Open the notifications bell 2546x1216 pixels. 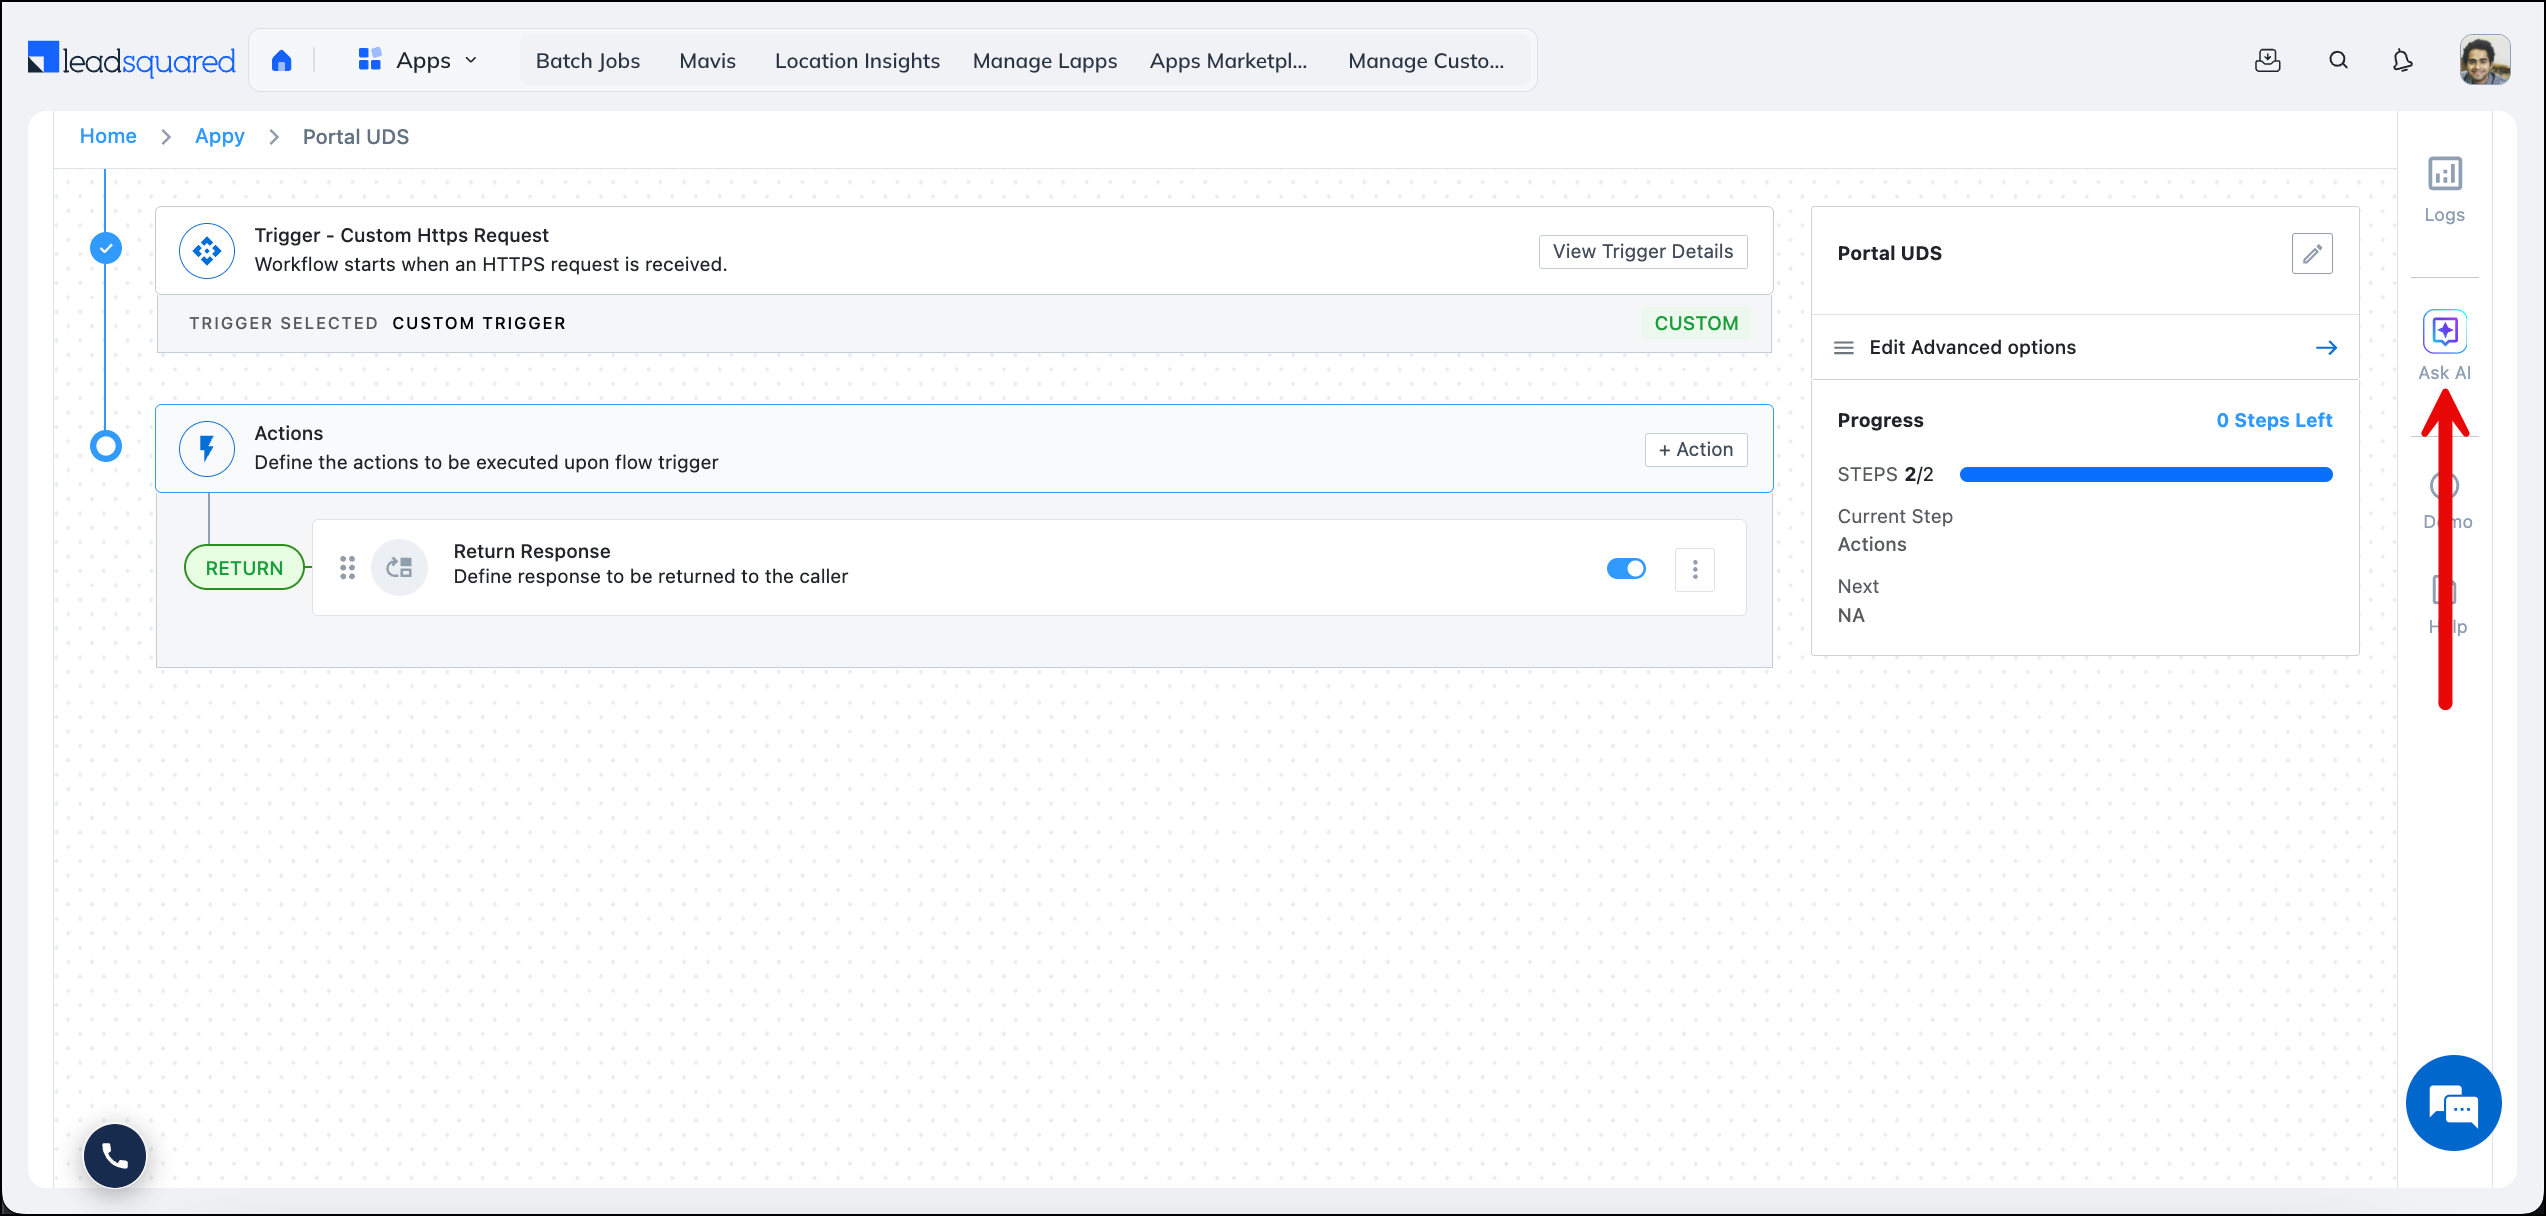[x=2402, y=61]
